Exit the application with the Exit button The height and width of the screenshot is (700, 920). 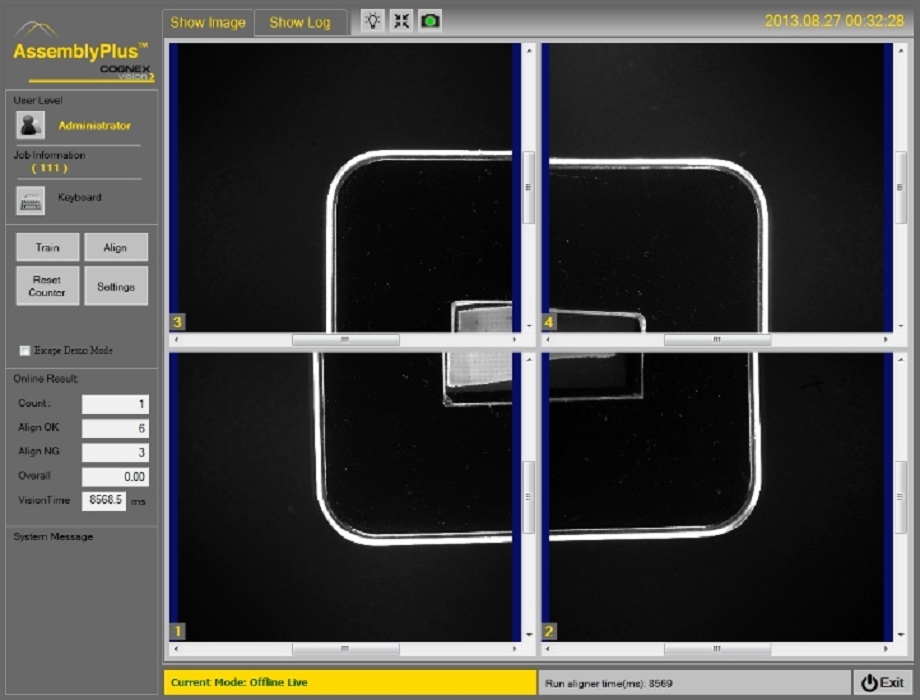[x=883, y=682]
